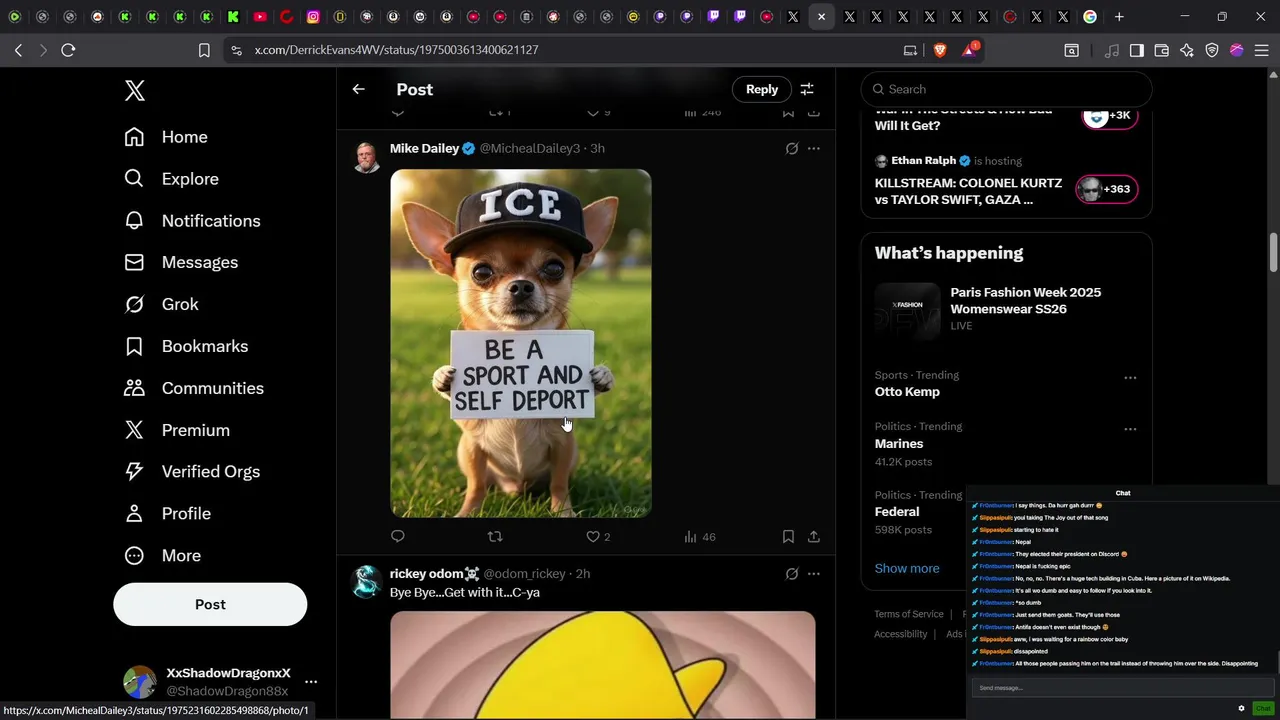The image size is (1280, 720).
Task: Go back using the Post header arrow
Action: [358, 89]
